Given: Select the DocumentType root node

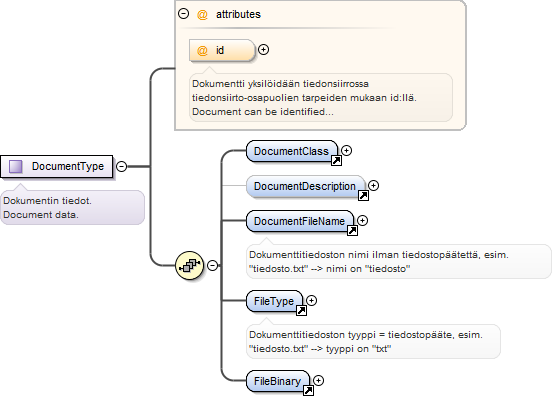Looking at the screenshot, I should coord(57,166).
